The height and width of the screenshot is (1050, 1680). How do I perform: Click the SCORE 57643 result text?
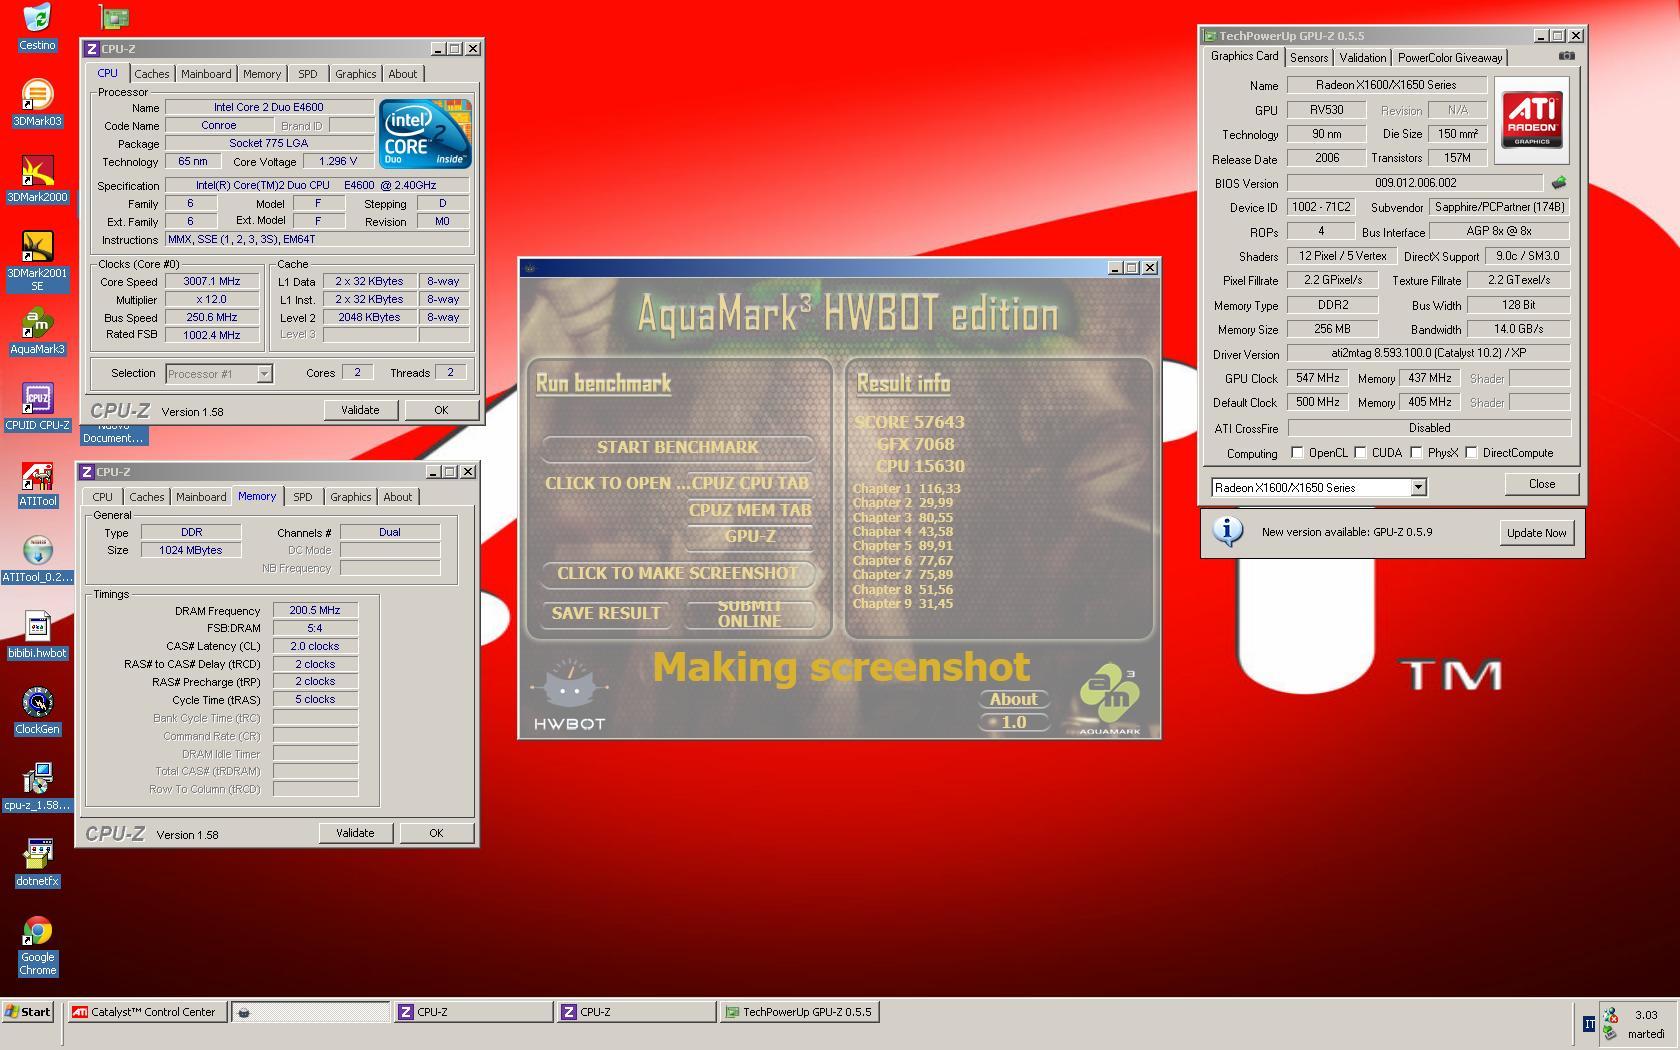click(x=909, y=422)
